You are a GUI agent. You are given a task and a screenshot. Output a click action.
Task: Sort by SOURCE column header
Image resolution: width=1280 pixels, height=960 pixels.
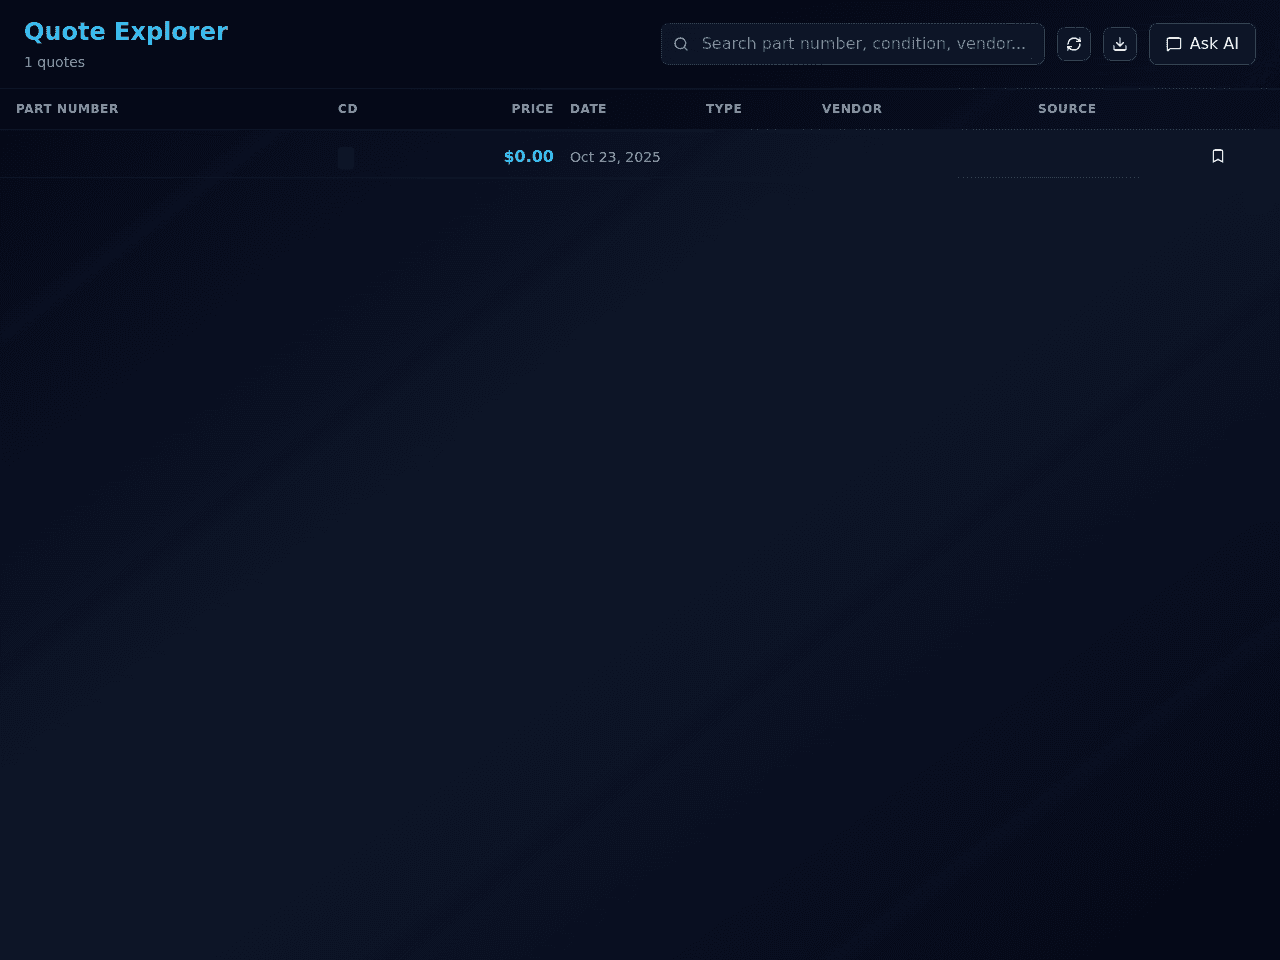pos(1067,109)
